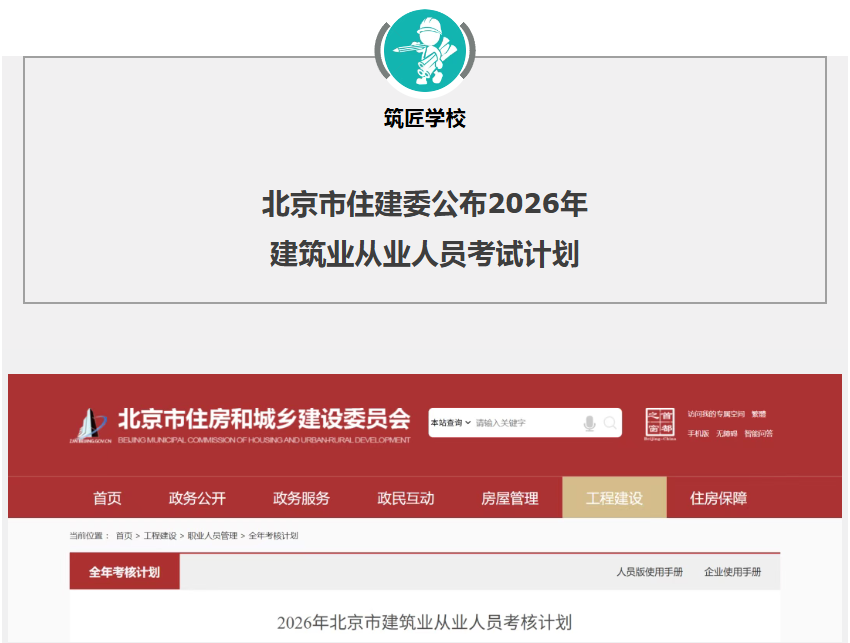
Task: Select the 政民互动 menu item
Action: click(405, 498)
